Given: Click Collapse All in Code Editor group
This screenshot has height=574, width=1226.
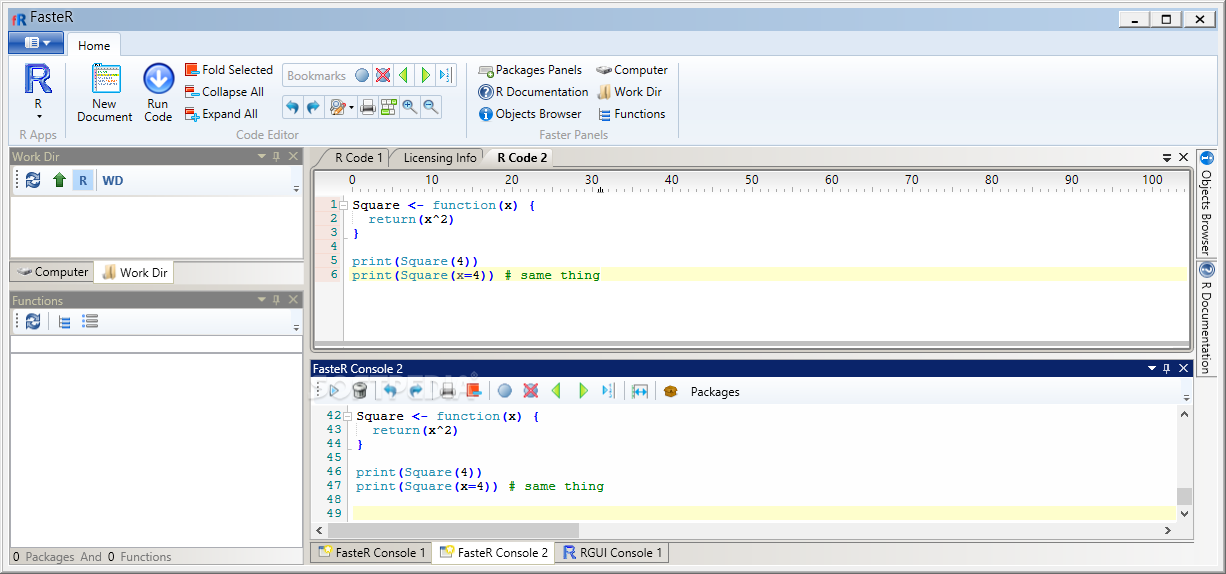Looking at the screenshot, I should tap(224, 92).
